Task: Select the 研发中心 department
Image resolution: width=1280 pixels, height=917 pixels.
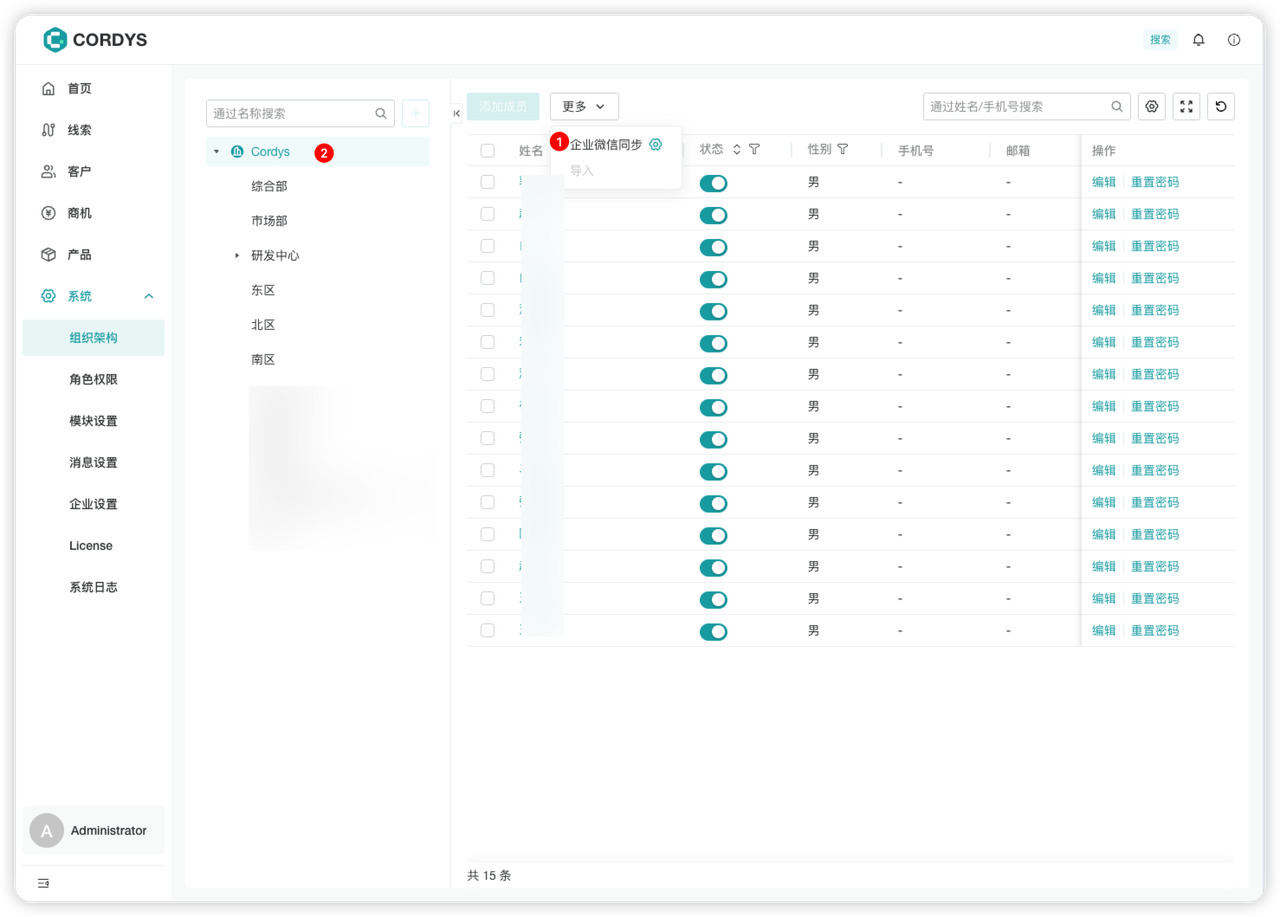Action: point(275,256)
